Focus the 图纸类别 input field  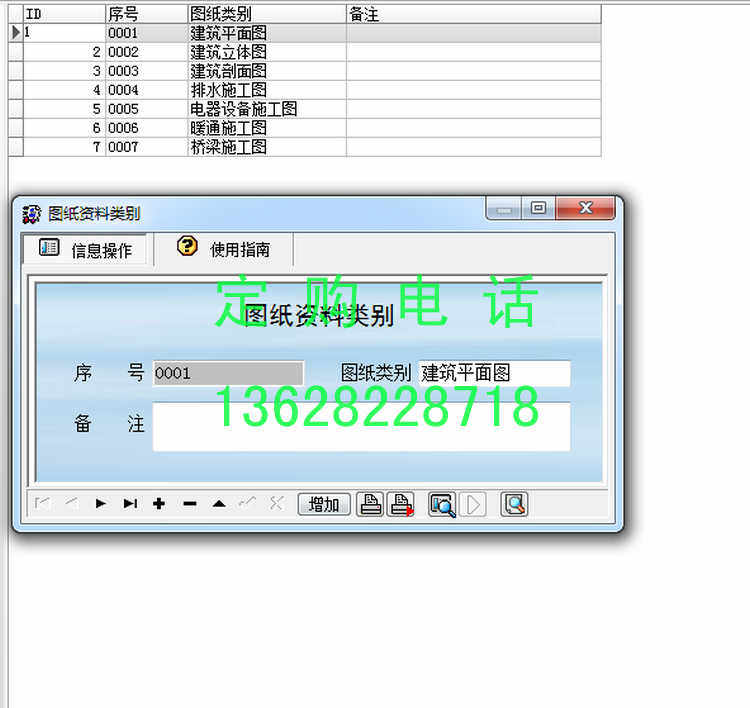click(x=495, y=373)
